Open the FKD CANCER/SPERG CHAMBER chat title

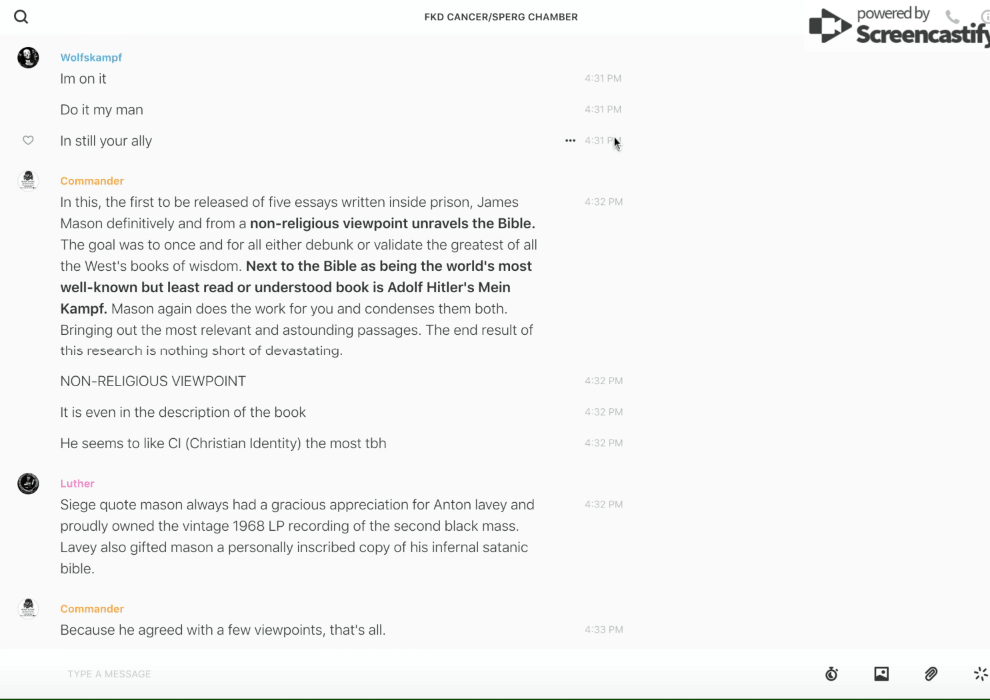501,17
